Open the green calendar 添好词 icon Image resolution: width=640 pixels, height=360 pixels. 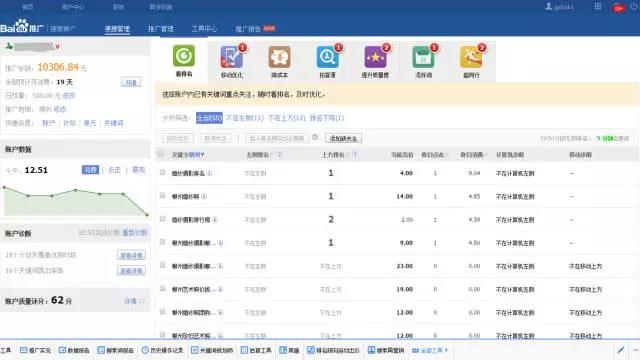click(423, 57)
